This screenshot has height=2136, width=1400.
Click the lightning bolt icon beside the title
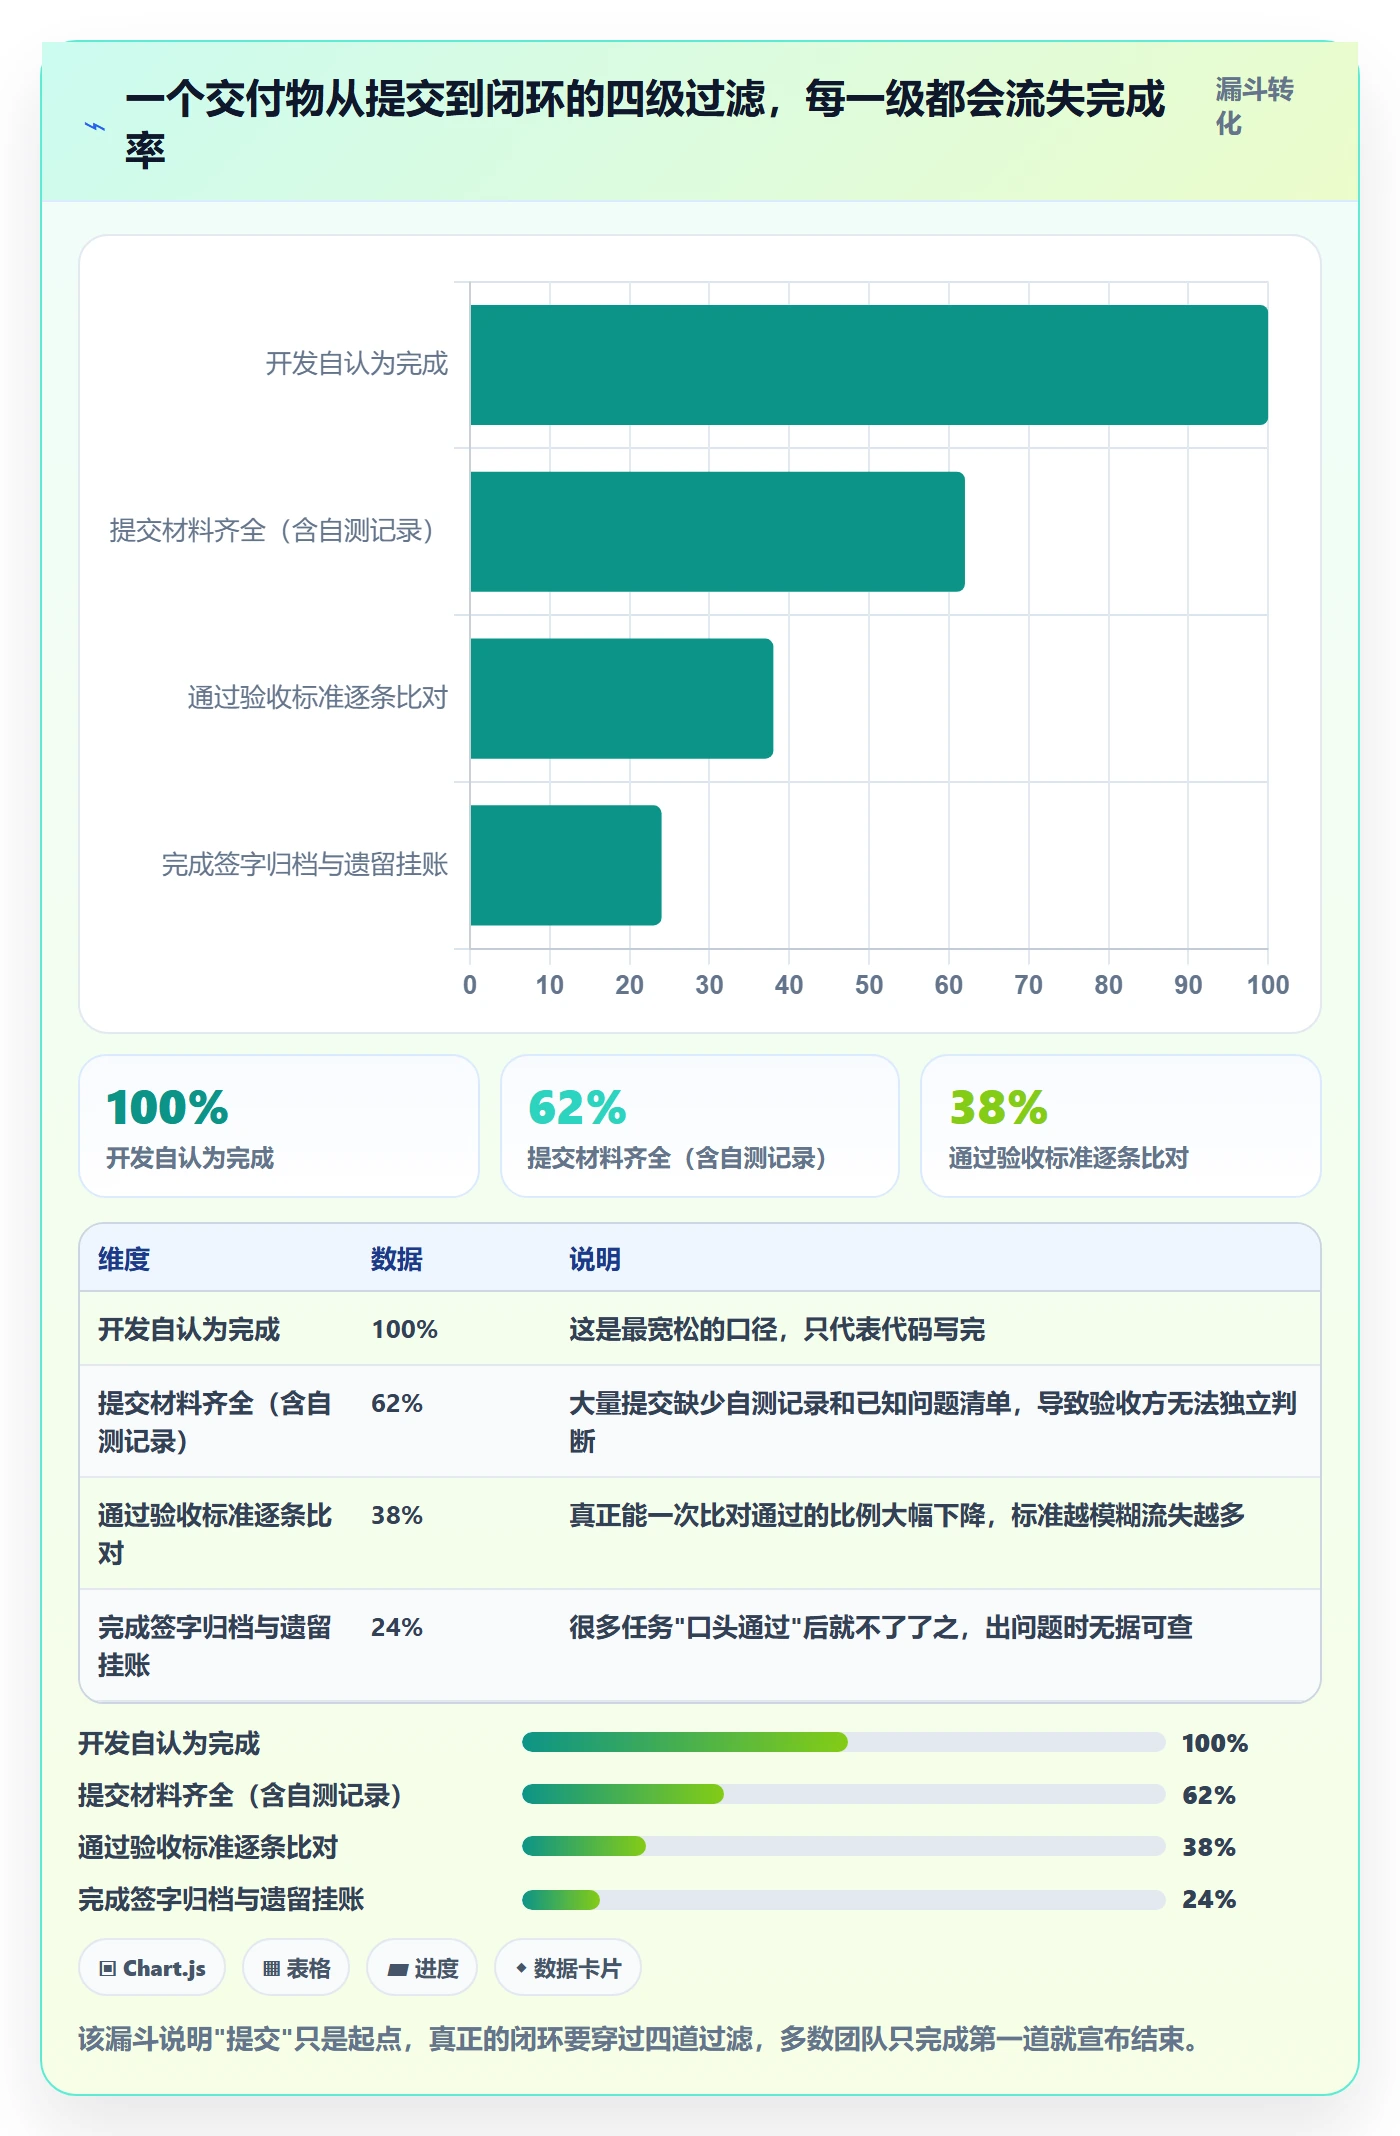[x=95, y=127]
